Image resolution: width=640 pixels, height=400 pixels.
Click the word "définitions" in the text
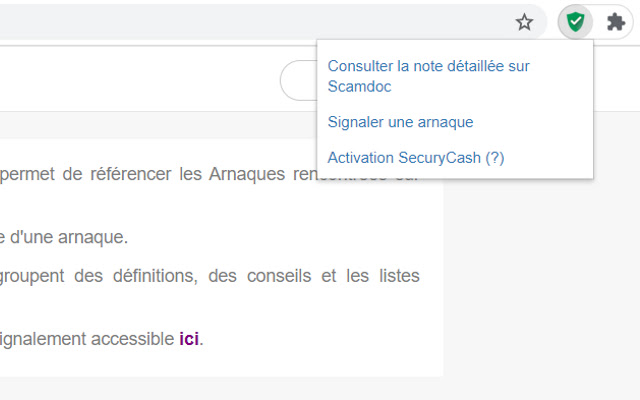(x=147, y=276)
